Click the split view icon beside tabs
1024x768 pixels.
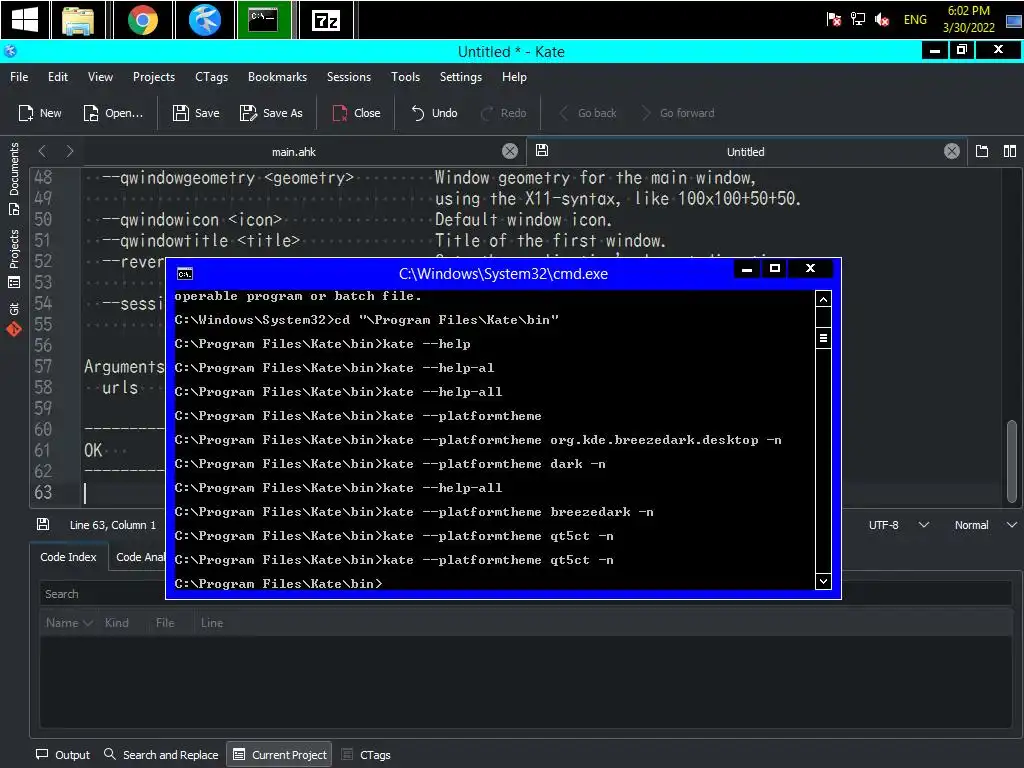tap(1010, 152)
